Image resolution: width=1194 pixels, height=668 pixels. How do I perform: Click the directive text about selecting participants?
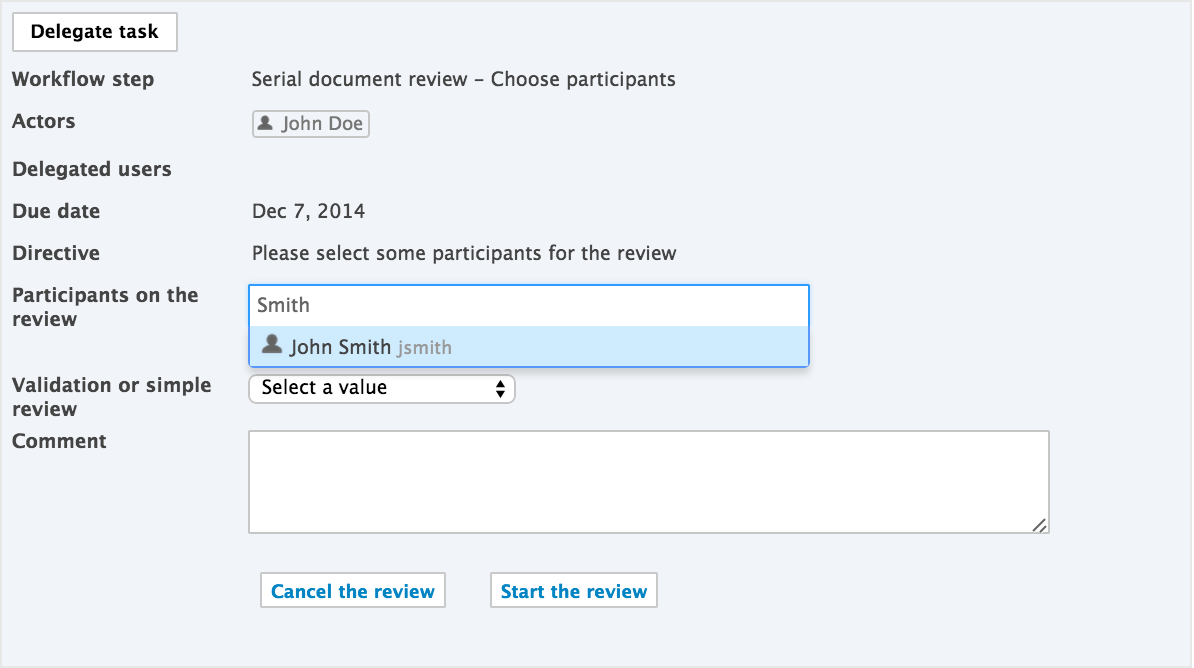point(464,253)
